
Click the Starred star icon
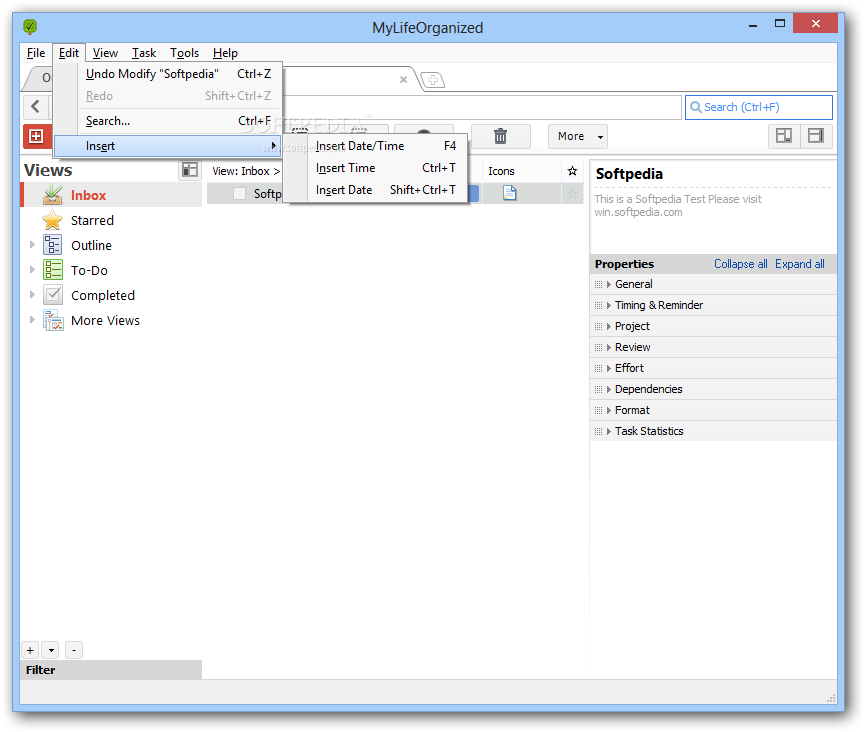[x=52, y=220]
